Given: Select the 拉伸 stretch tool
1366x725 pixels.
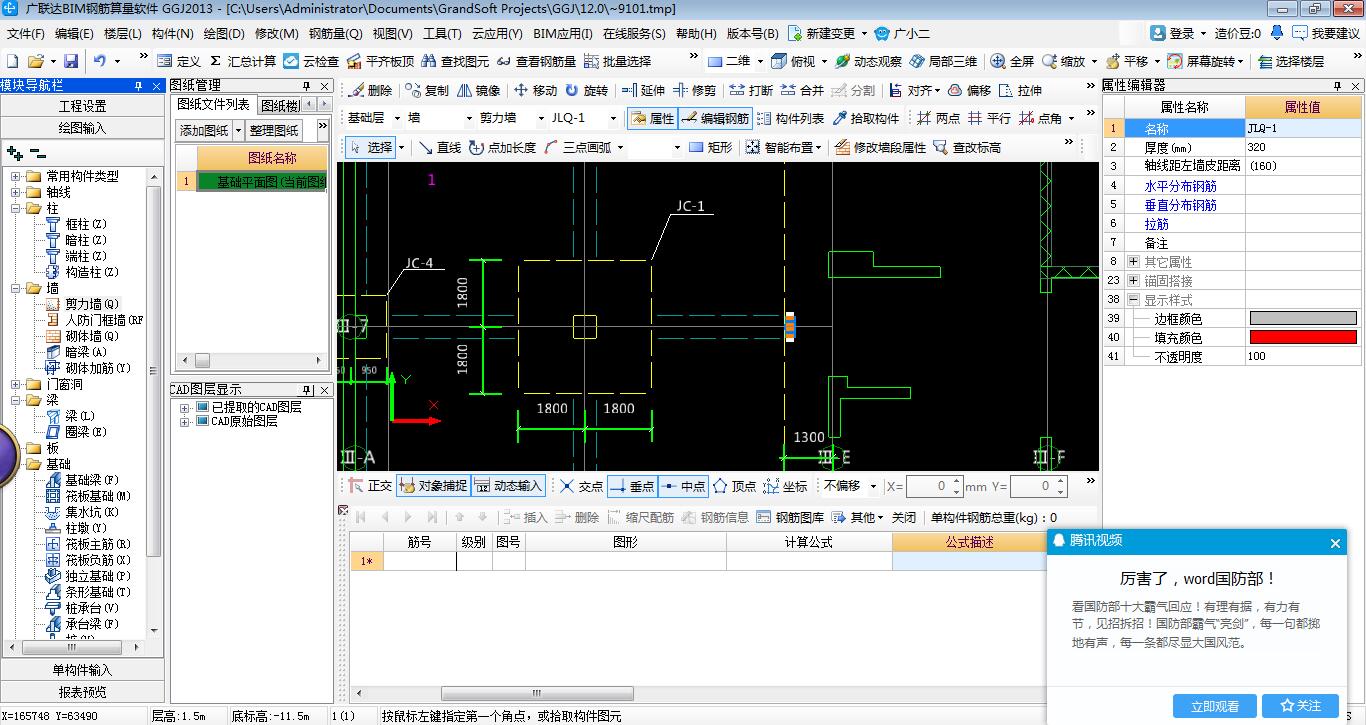Looking at the screenshot, I should [x=1020, y=90].
